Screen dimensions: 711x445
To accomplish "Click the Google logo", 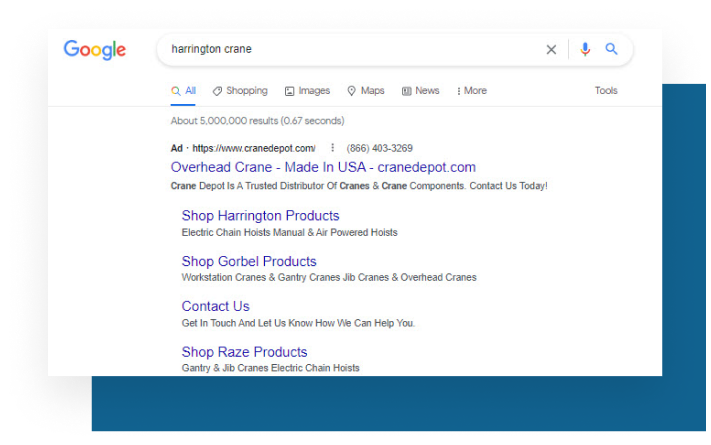I will [95, 49].
